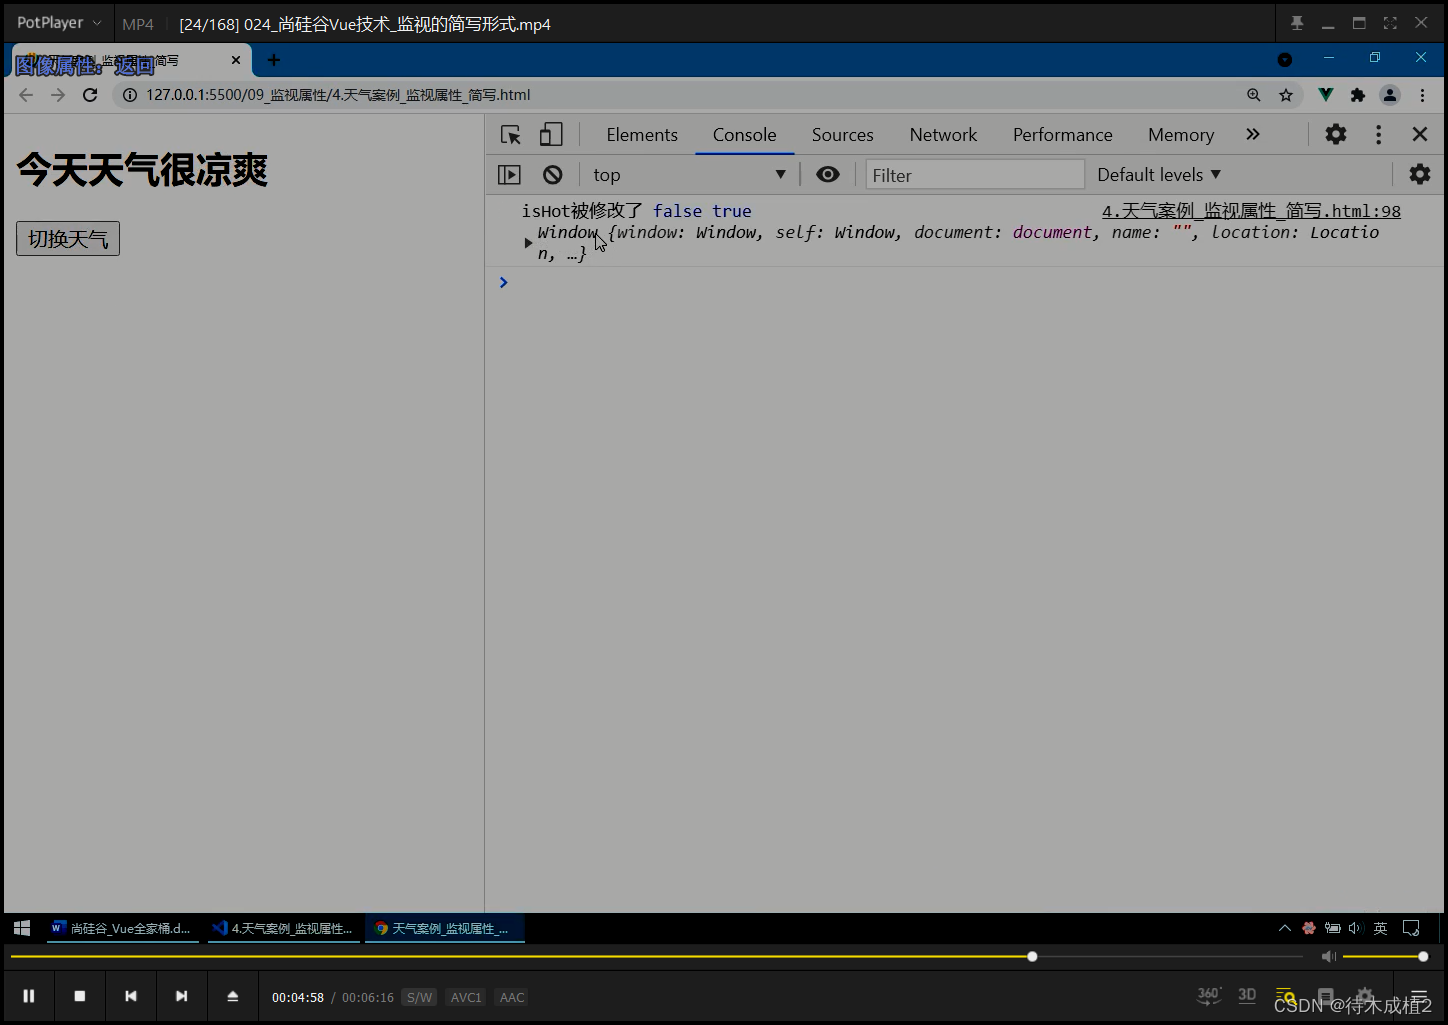Open the notification center icon
The height and width of the screenshot is (1025, 1448).
tap(1411, 928)
